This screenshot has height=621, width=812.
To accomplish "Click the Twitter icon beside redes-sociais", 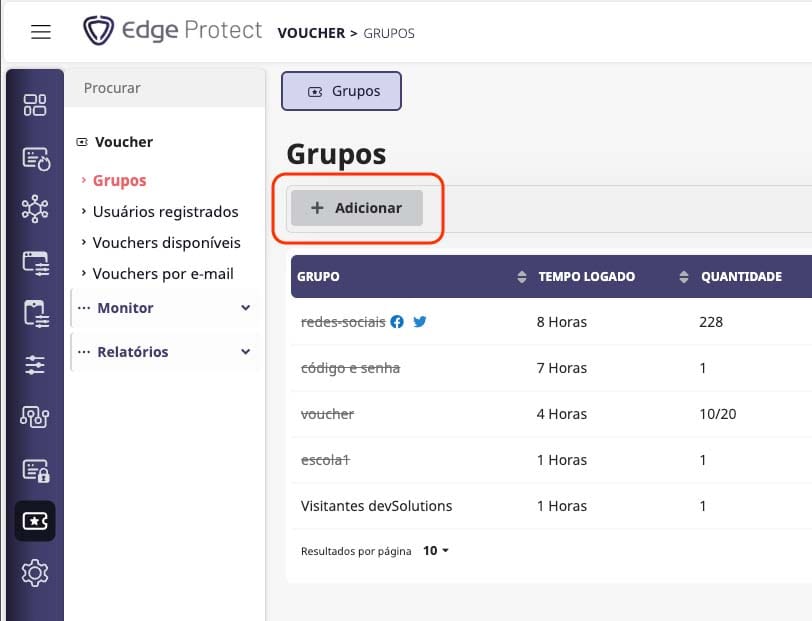I will [x=420, y=322].
